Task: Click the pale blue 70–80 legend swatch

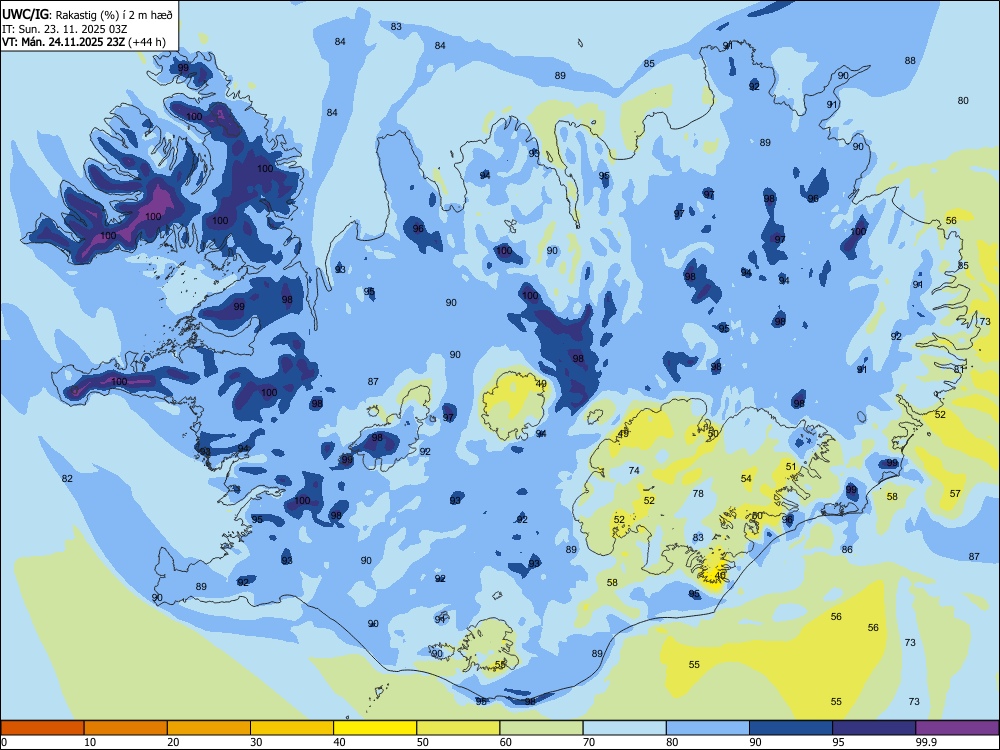Action: (624, 728)
